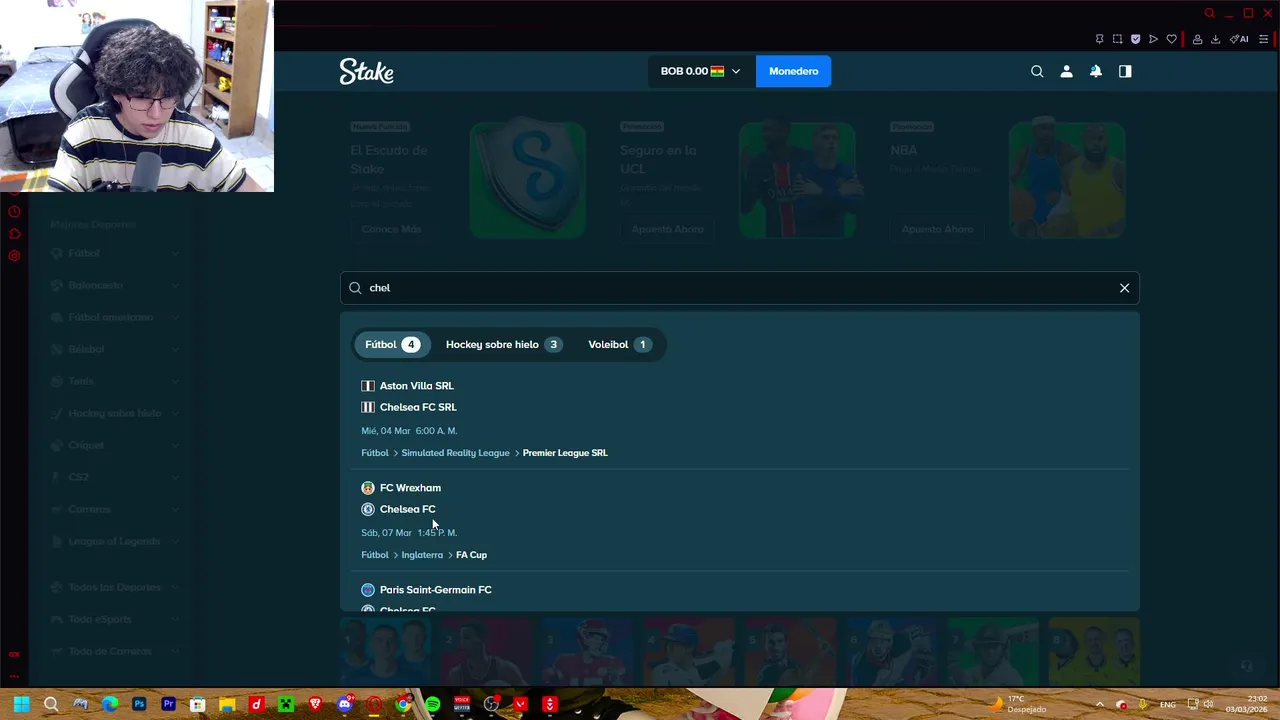
Task: Open the BOB 0.00 currency dropdown
Action: point(700,71)
